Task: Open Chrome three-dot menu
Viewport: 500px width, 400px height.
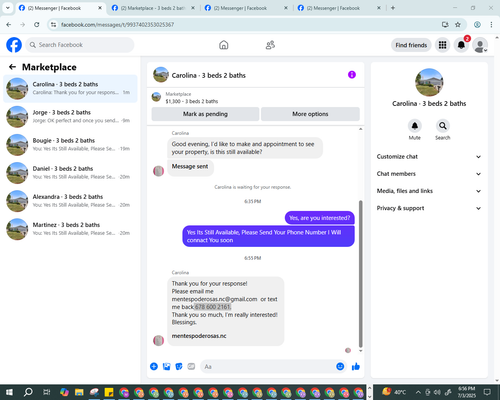Action: [491, 25]
